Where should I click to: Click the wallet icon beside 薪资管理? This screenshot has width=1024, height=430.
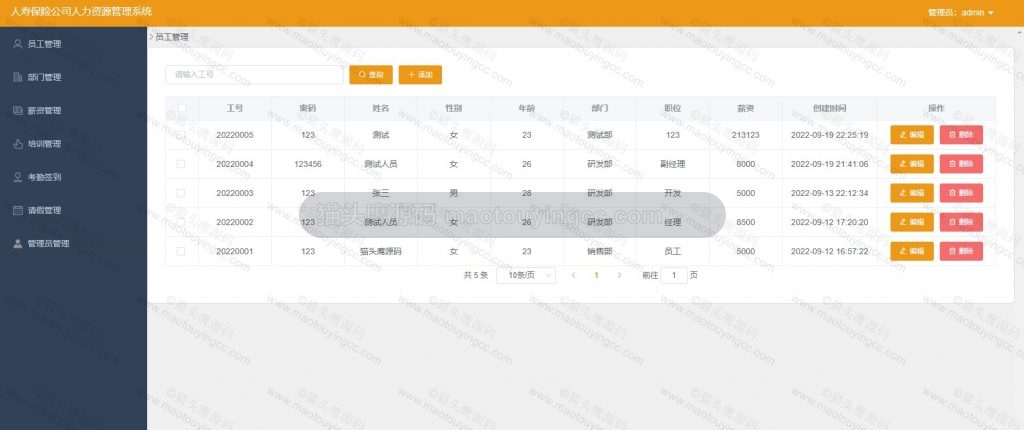coord(18,110)
